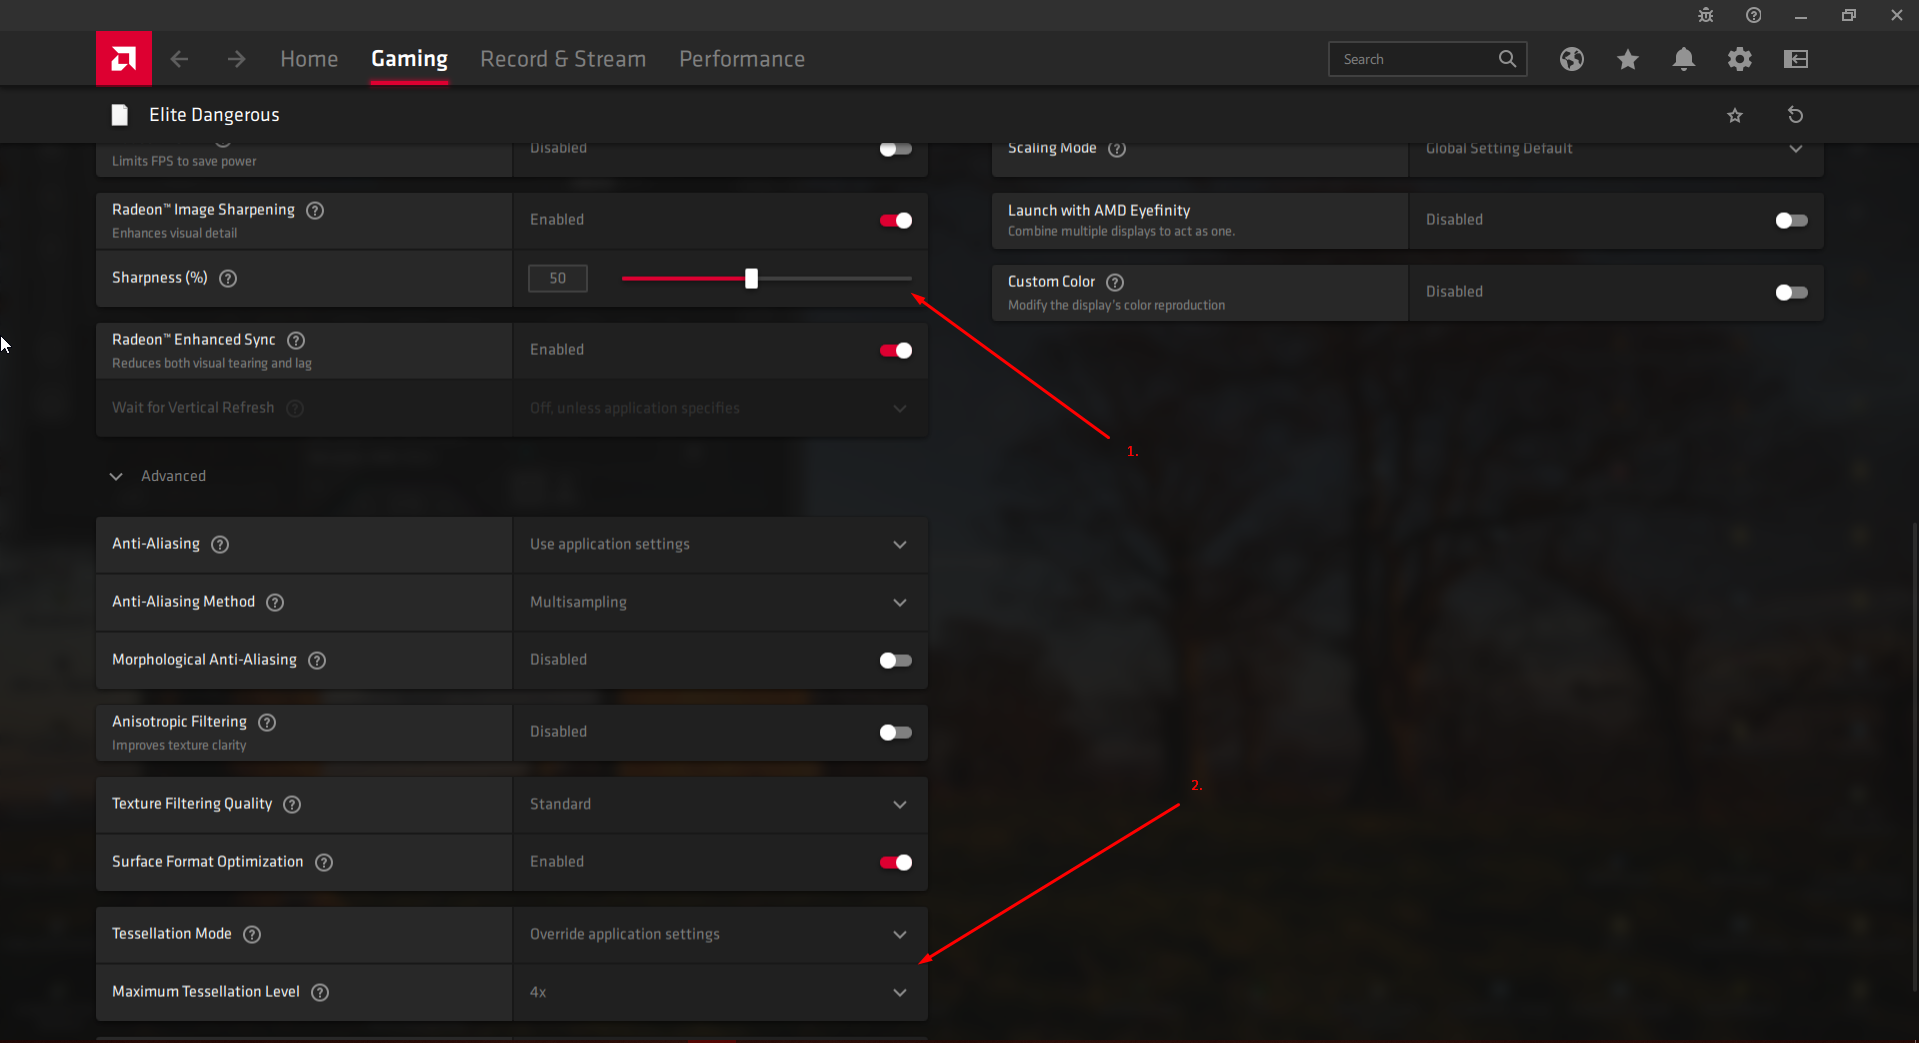Show help for Anti-Aliasing Method
The height and width of the screenshot is (1043, 1919).
pos(275,602)
